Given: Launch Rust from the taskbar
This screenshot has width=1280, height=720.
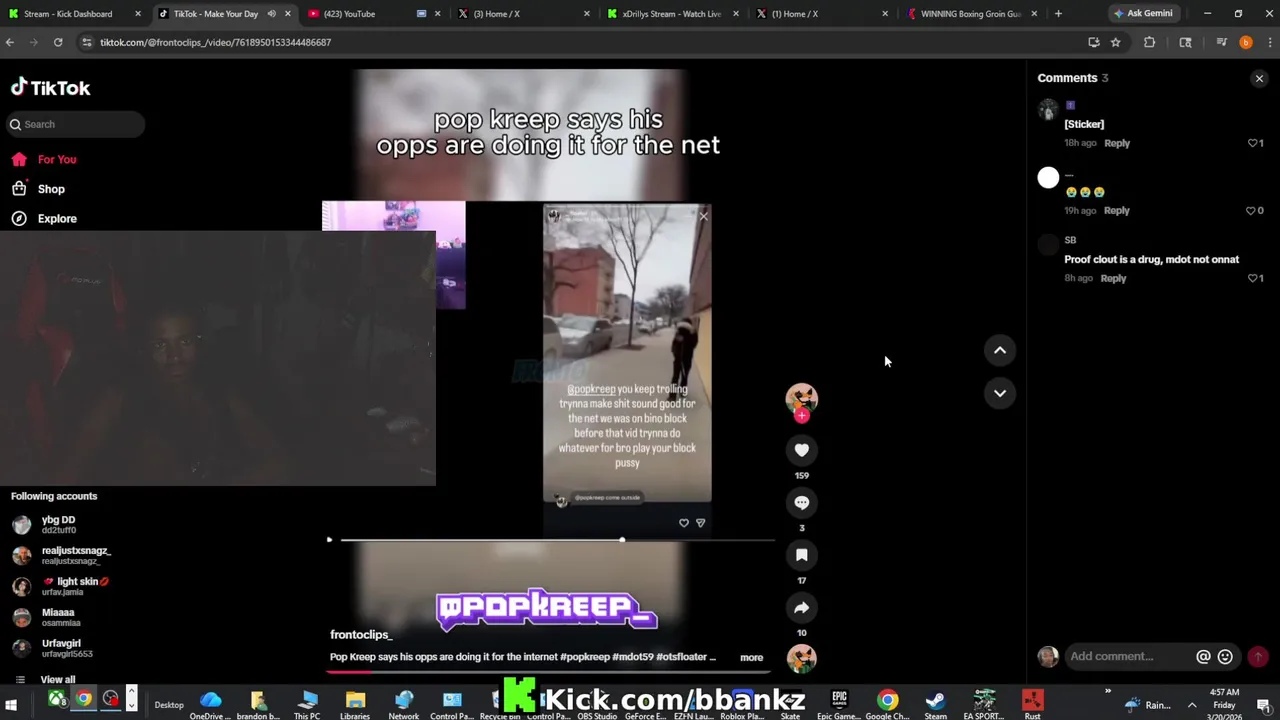Looking at the screenshot, I should [1032, 704].
